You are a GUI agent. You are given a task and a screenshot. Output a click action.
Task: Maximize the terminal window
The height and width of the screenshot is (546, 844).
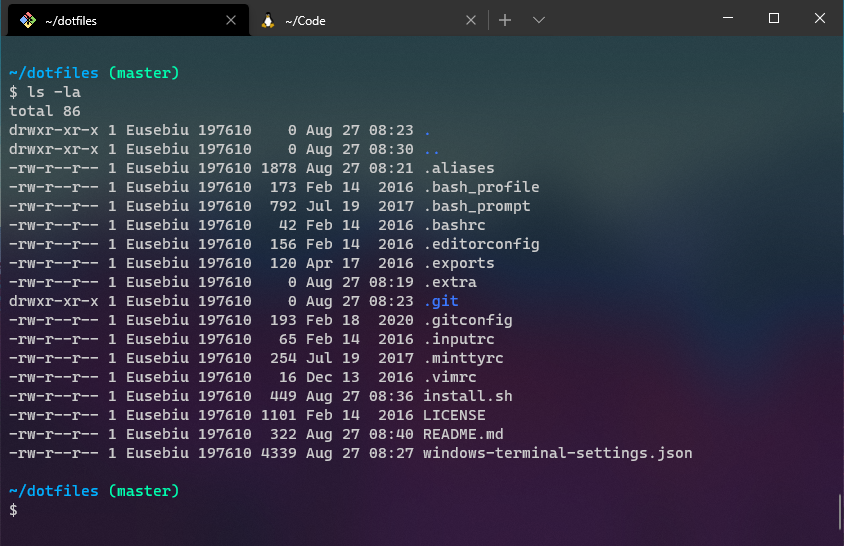[773, 18]
